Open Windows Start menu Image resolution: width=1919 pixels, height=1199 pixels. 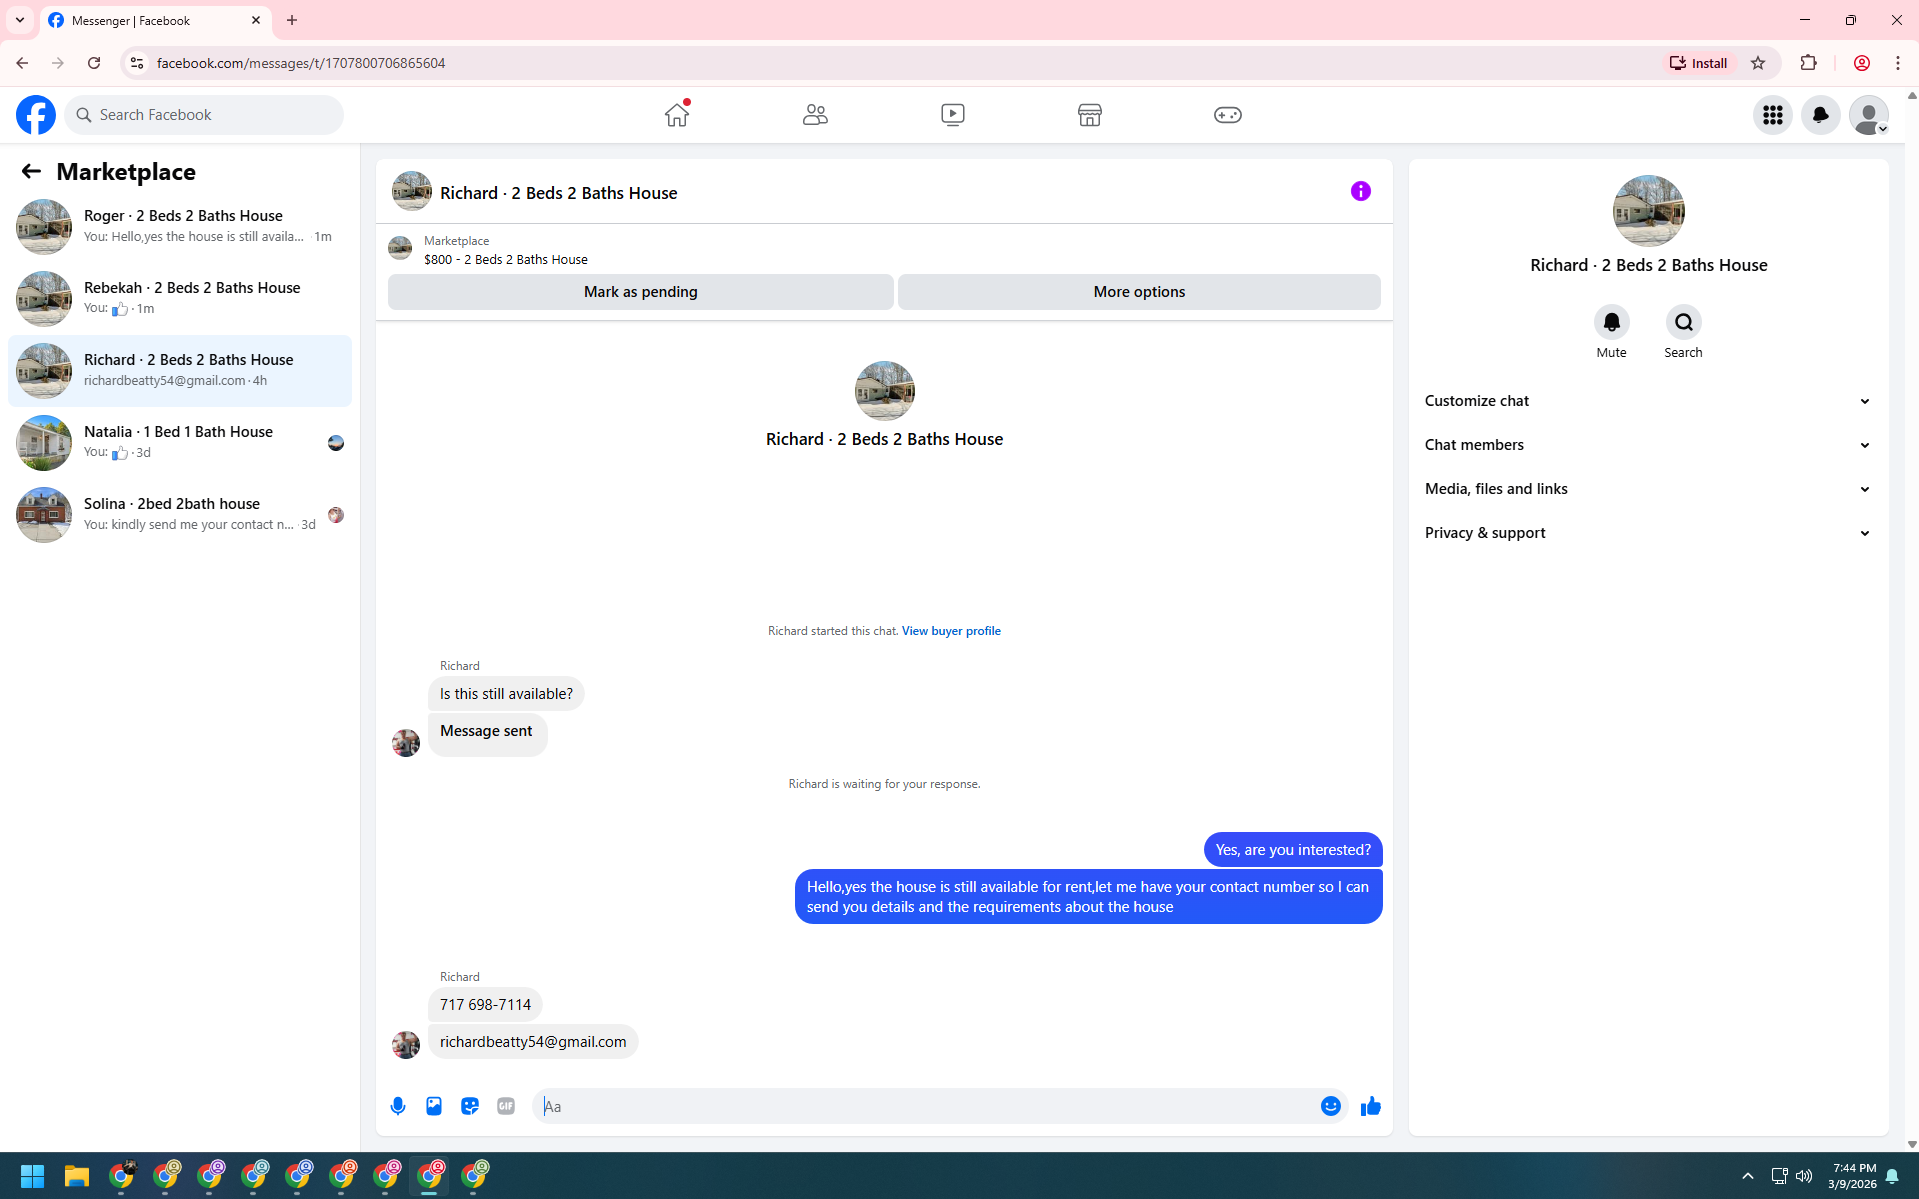32,1176
